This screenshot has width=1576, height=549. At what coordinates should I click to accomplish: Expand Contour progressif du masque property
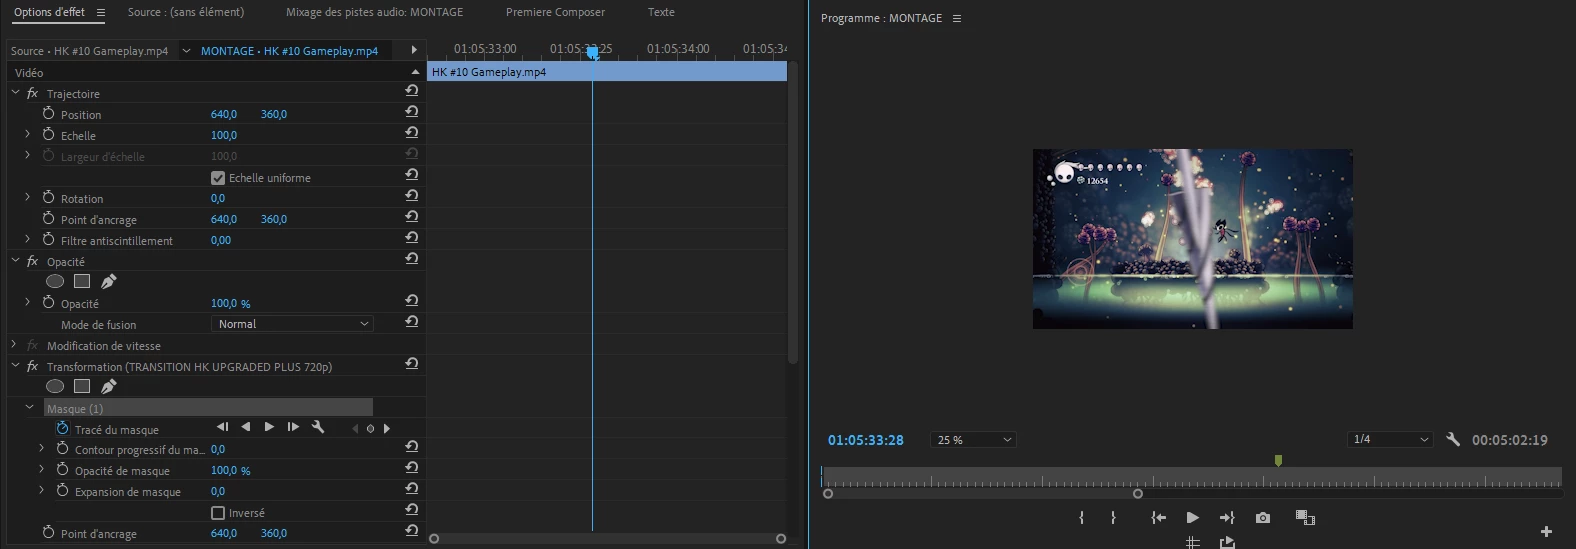coord(41,449)
